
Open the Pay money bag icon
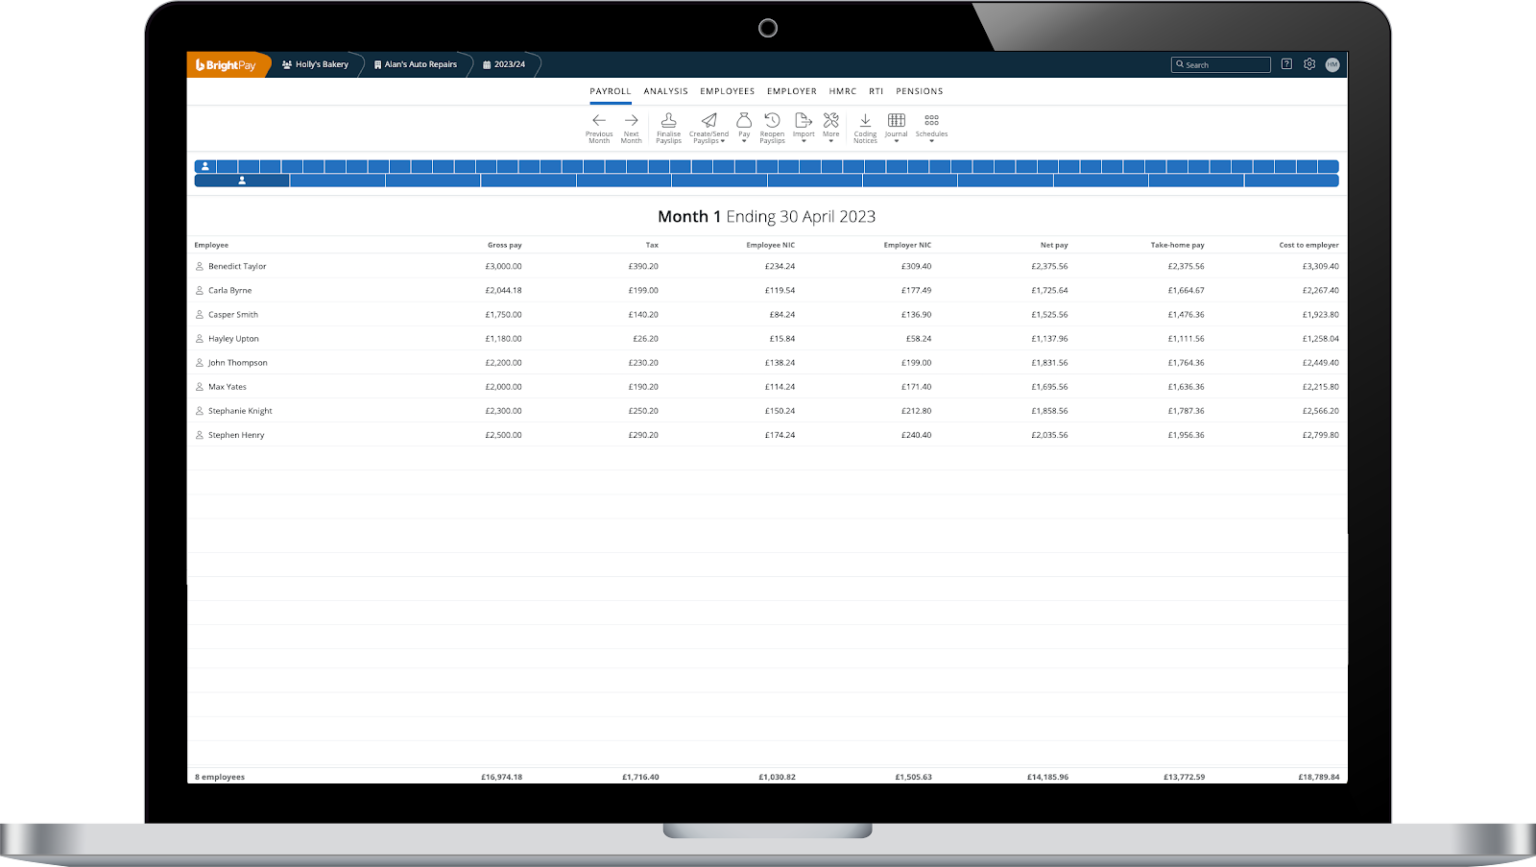coord(744,119)
